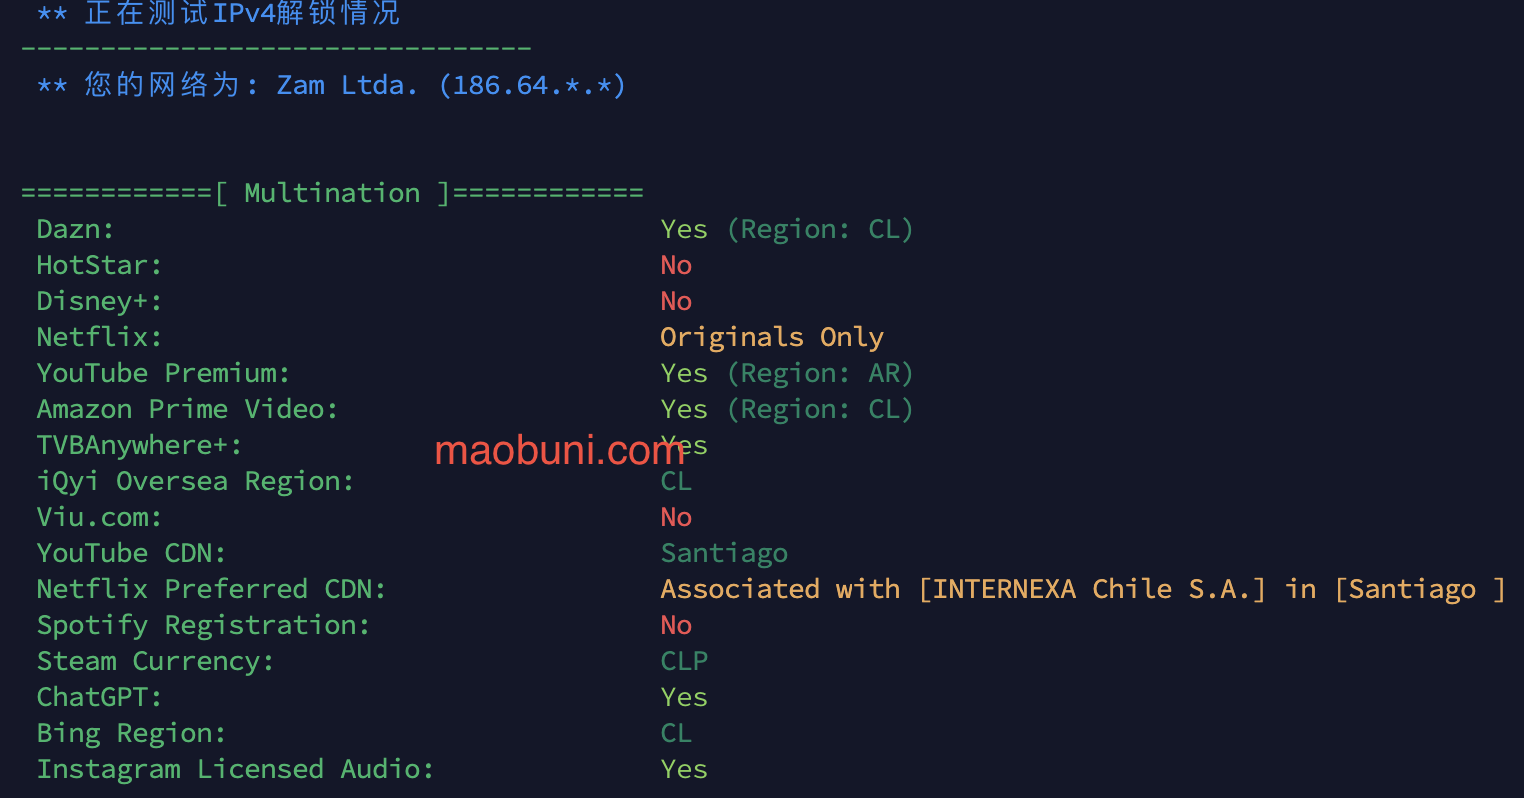Click the iQyi Oversea Region label
The width and height of the screenshot is (1524, 798).
[195, 481]
